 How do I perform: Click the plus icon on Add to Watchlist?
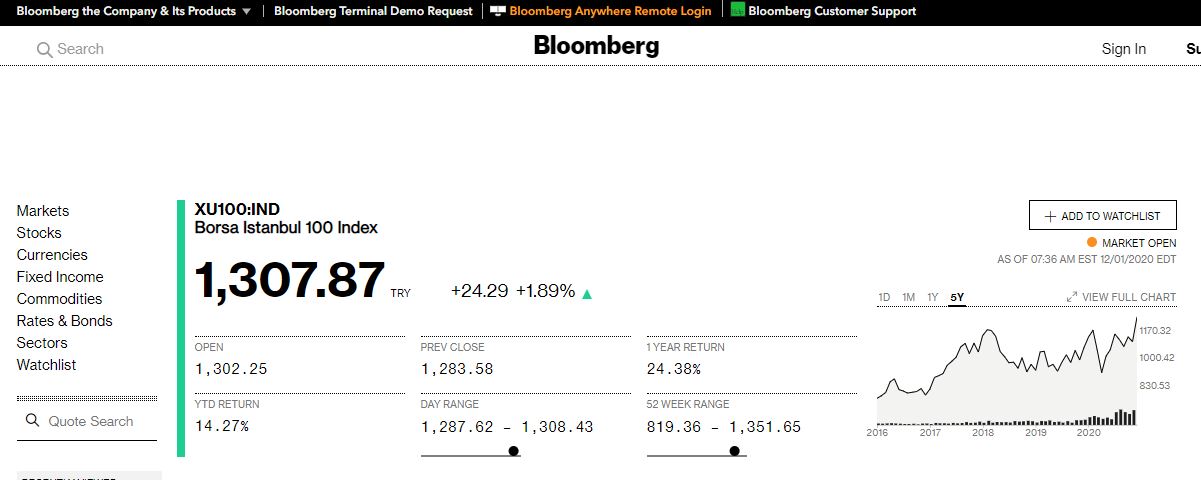point(1050,216)
